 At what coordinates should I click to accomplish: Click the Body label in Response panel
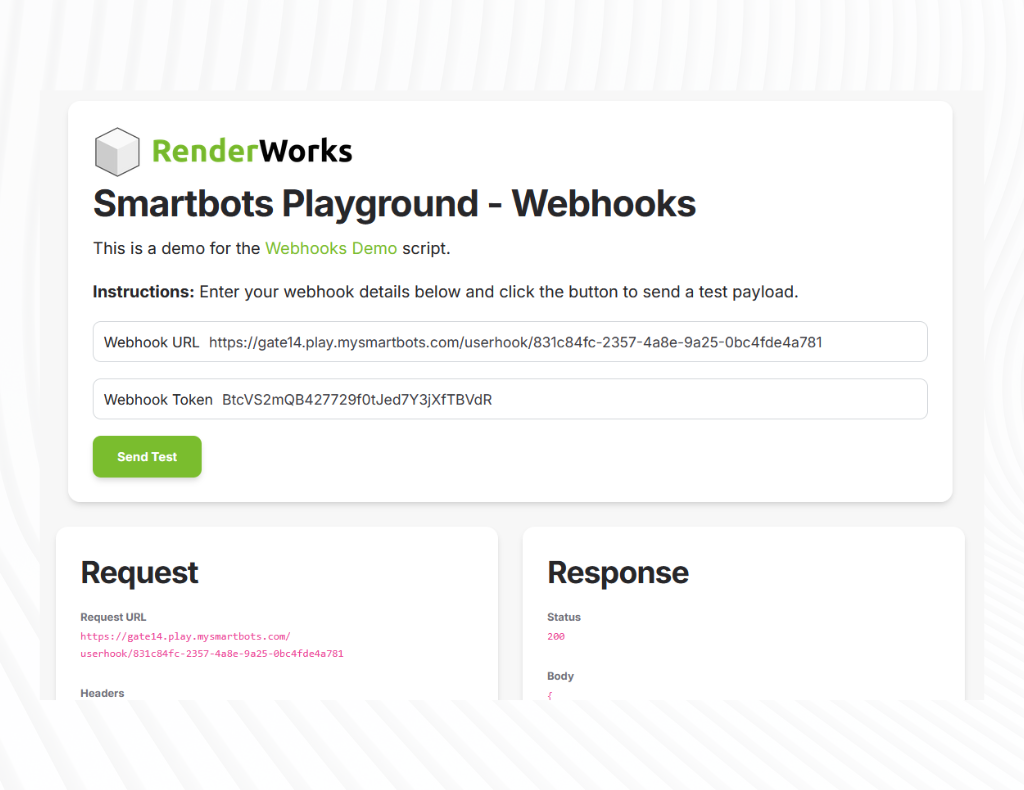pyautogui.click(x=560, y=676)
